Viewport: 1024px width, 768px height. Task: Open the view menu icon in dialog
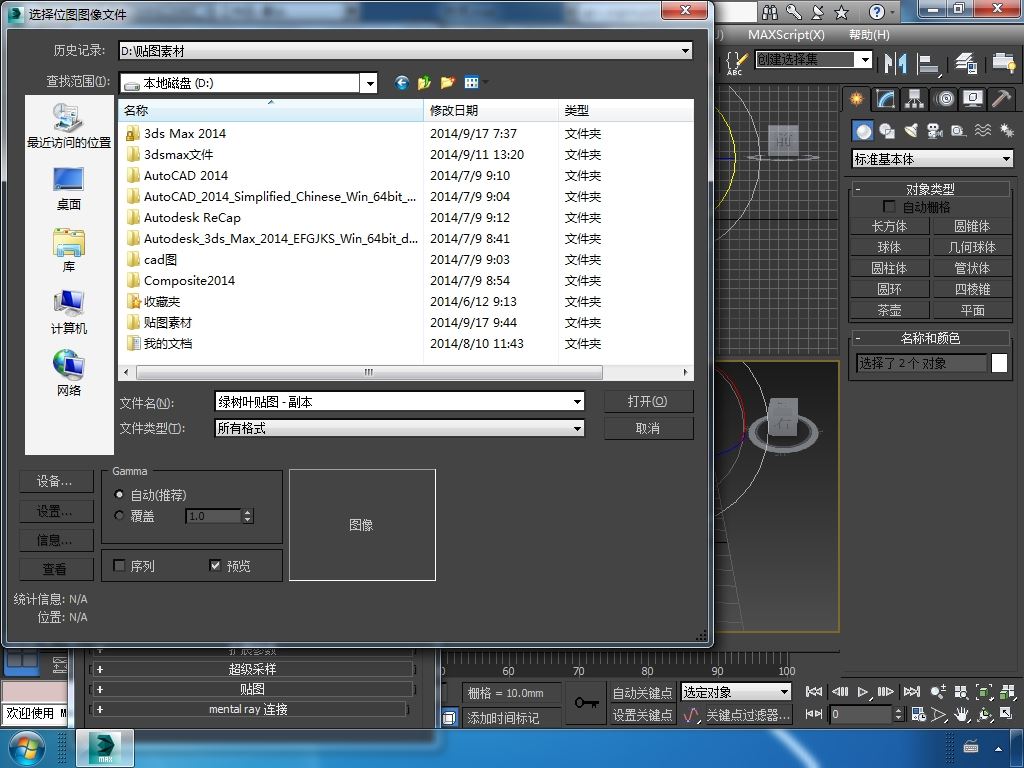[472, 82]
